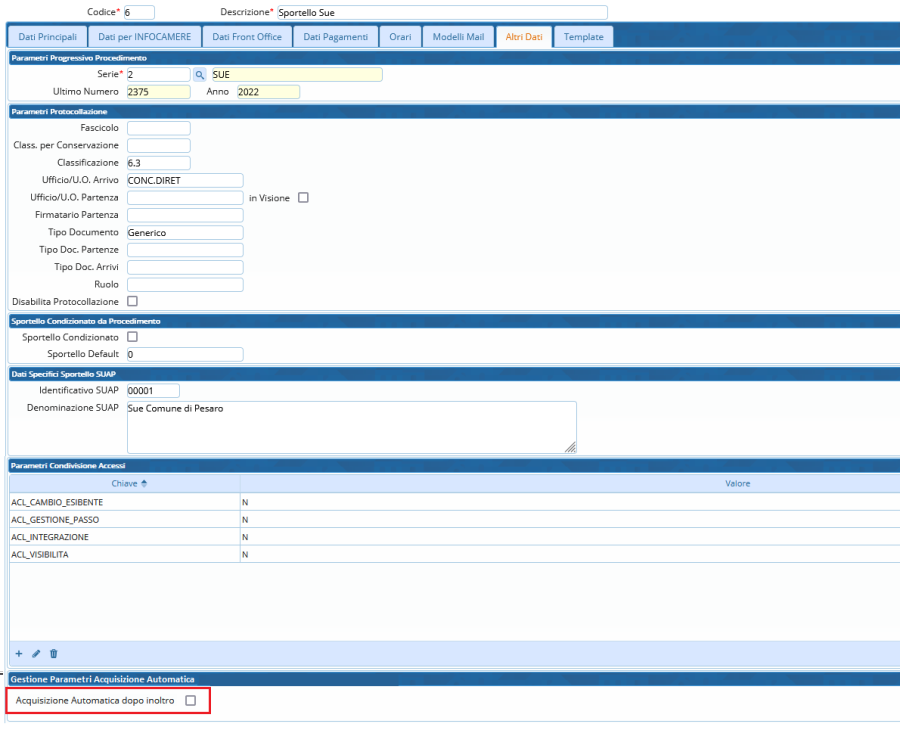Open the Orari tab
This screenshot has height=730, width=900.
click(400, 37)
